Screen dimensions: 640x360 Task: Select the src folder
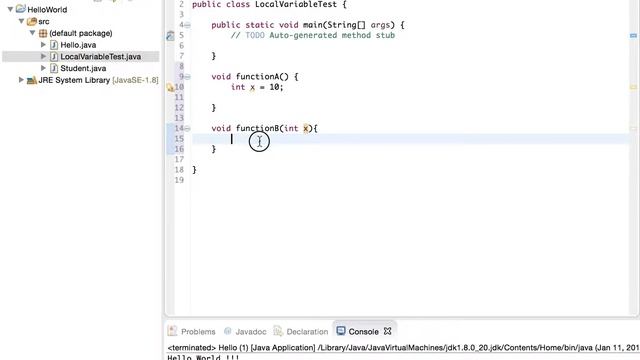(x=44, y=21)
